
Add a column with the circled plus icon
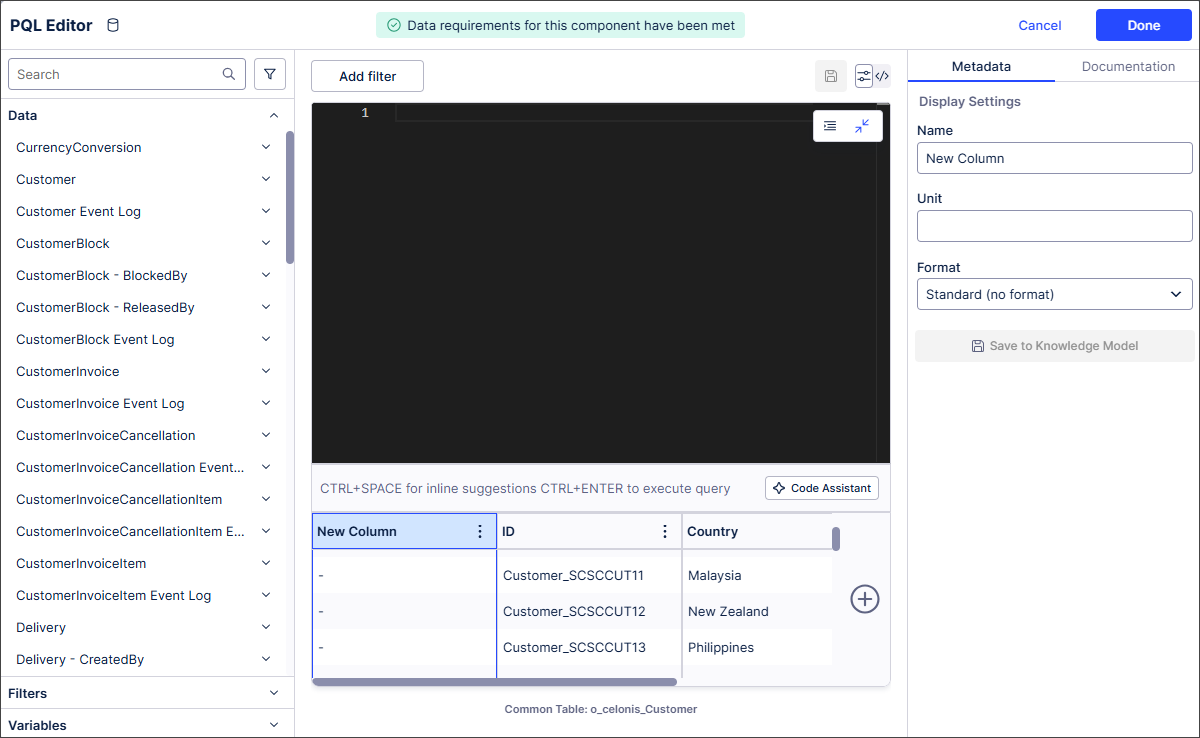865,599
